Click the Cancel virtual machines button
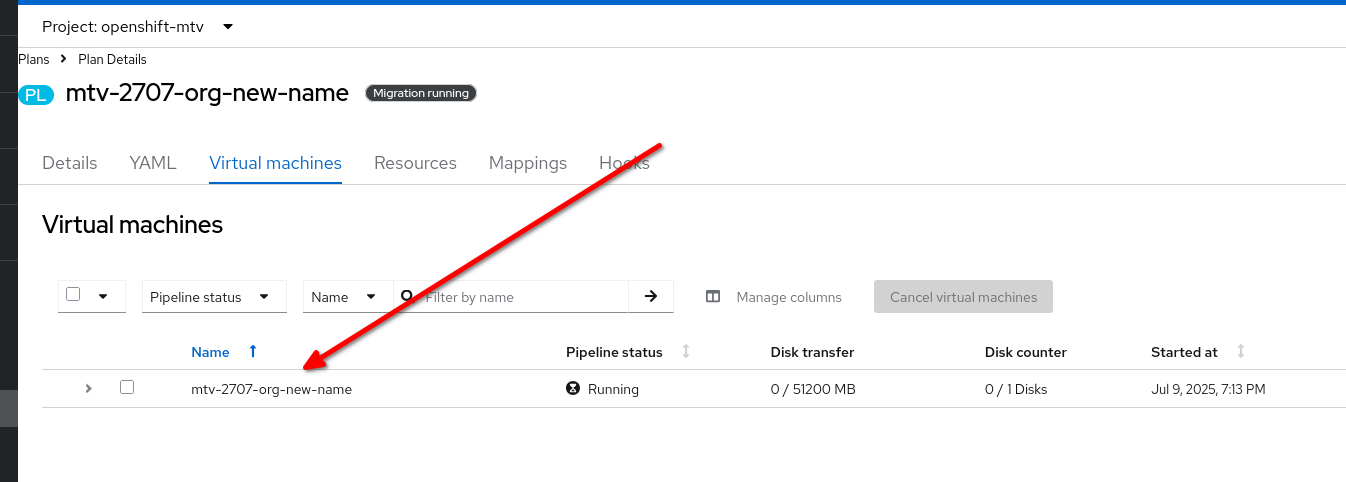Image resolution: width=1346 pixels, height=482 pixels. point(963,297)
